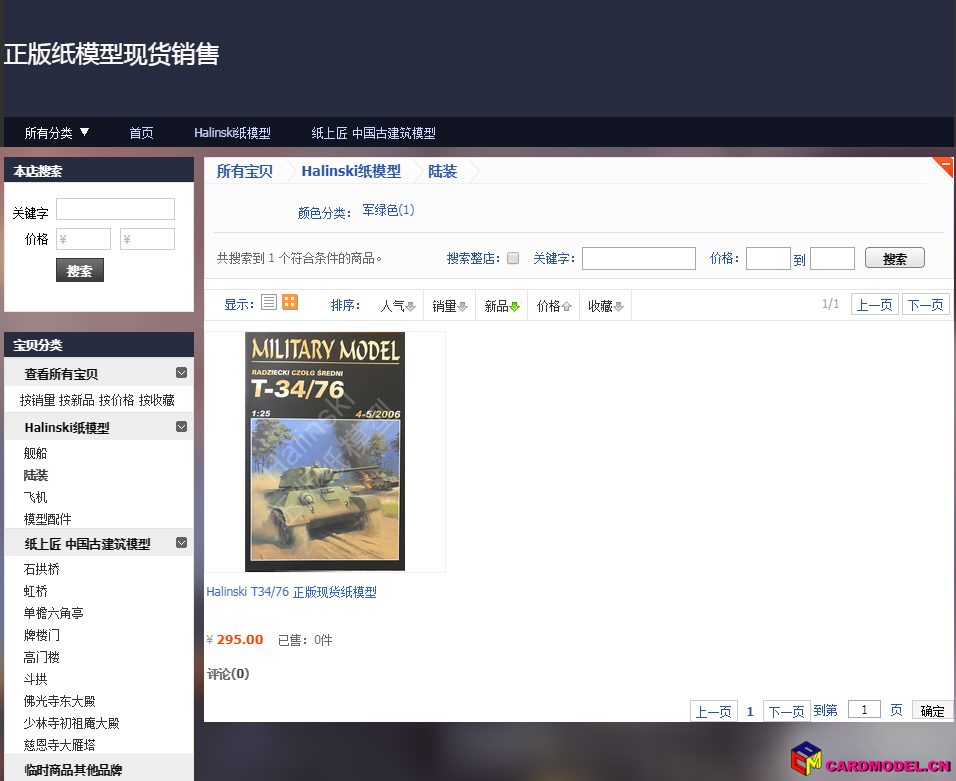Sort results by 新品 newest
Viewport: 956px width, 781px height.
point(502,306)
